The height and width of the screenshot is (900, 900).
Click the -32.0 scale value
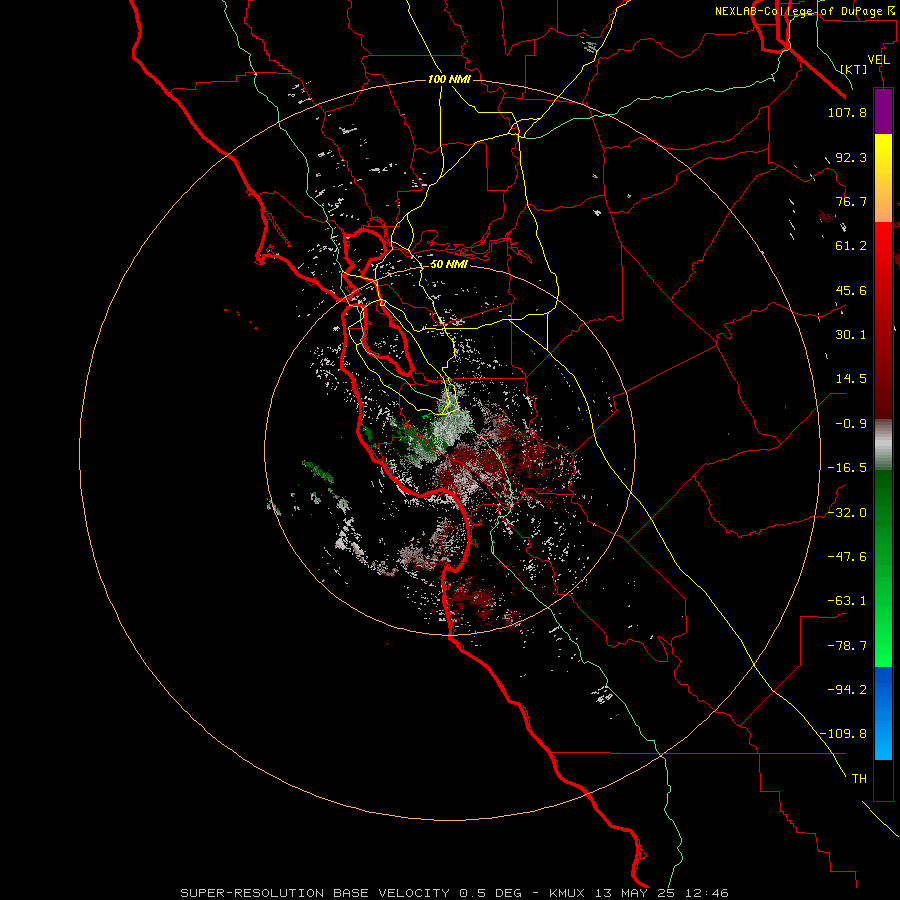pos(847,513)
